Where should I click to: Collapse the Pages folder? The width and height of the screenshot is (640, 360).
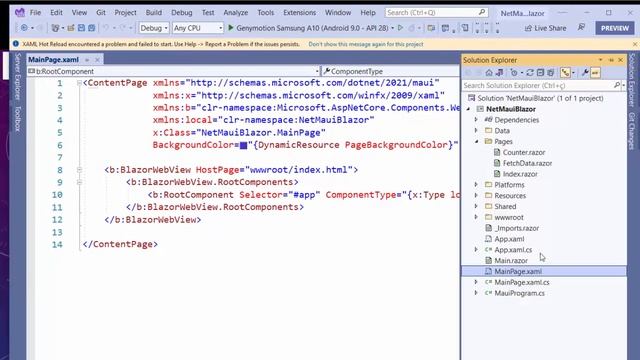point(476,141)
